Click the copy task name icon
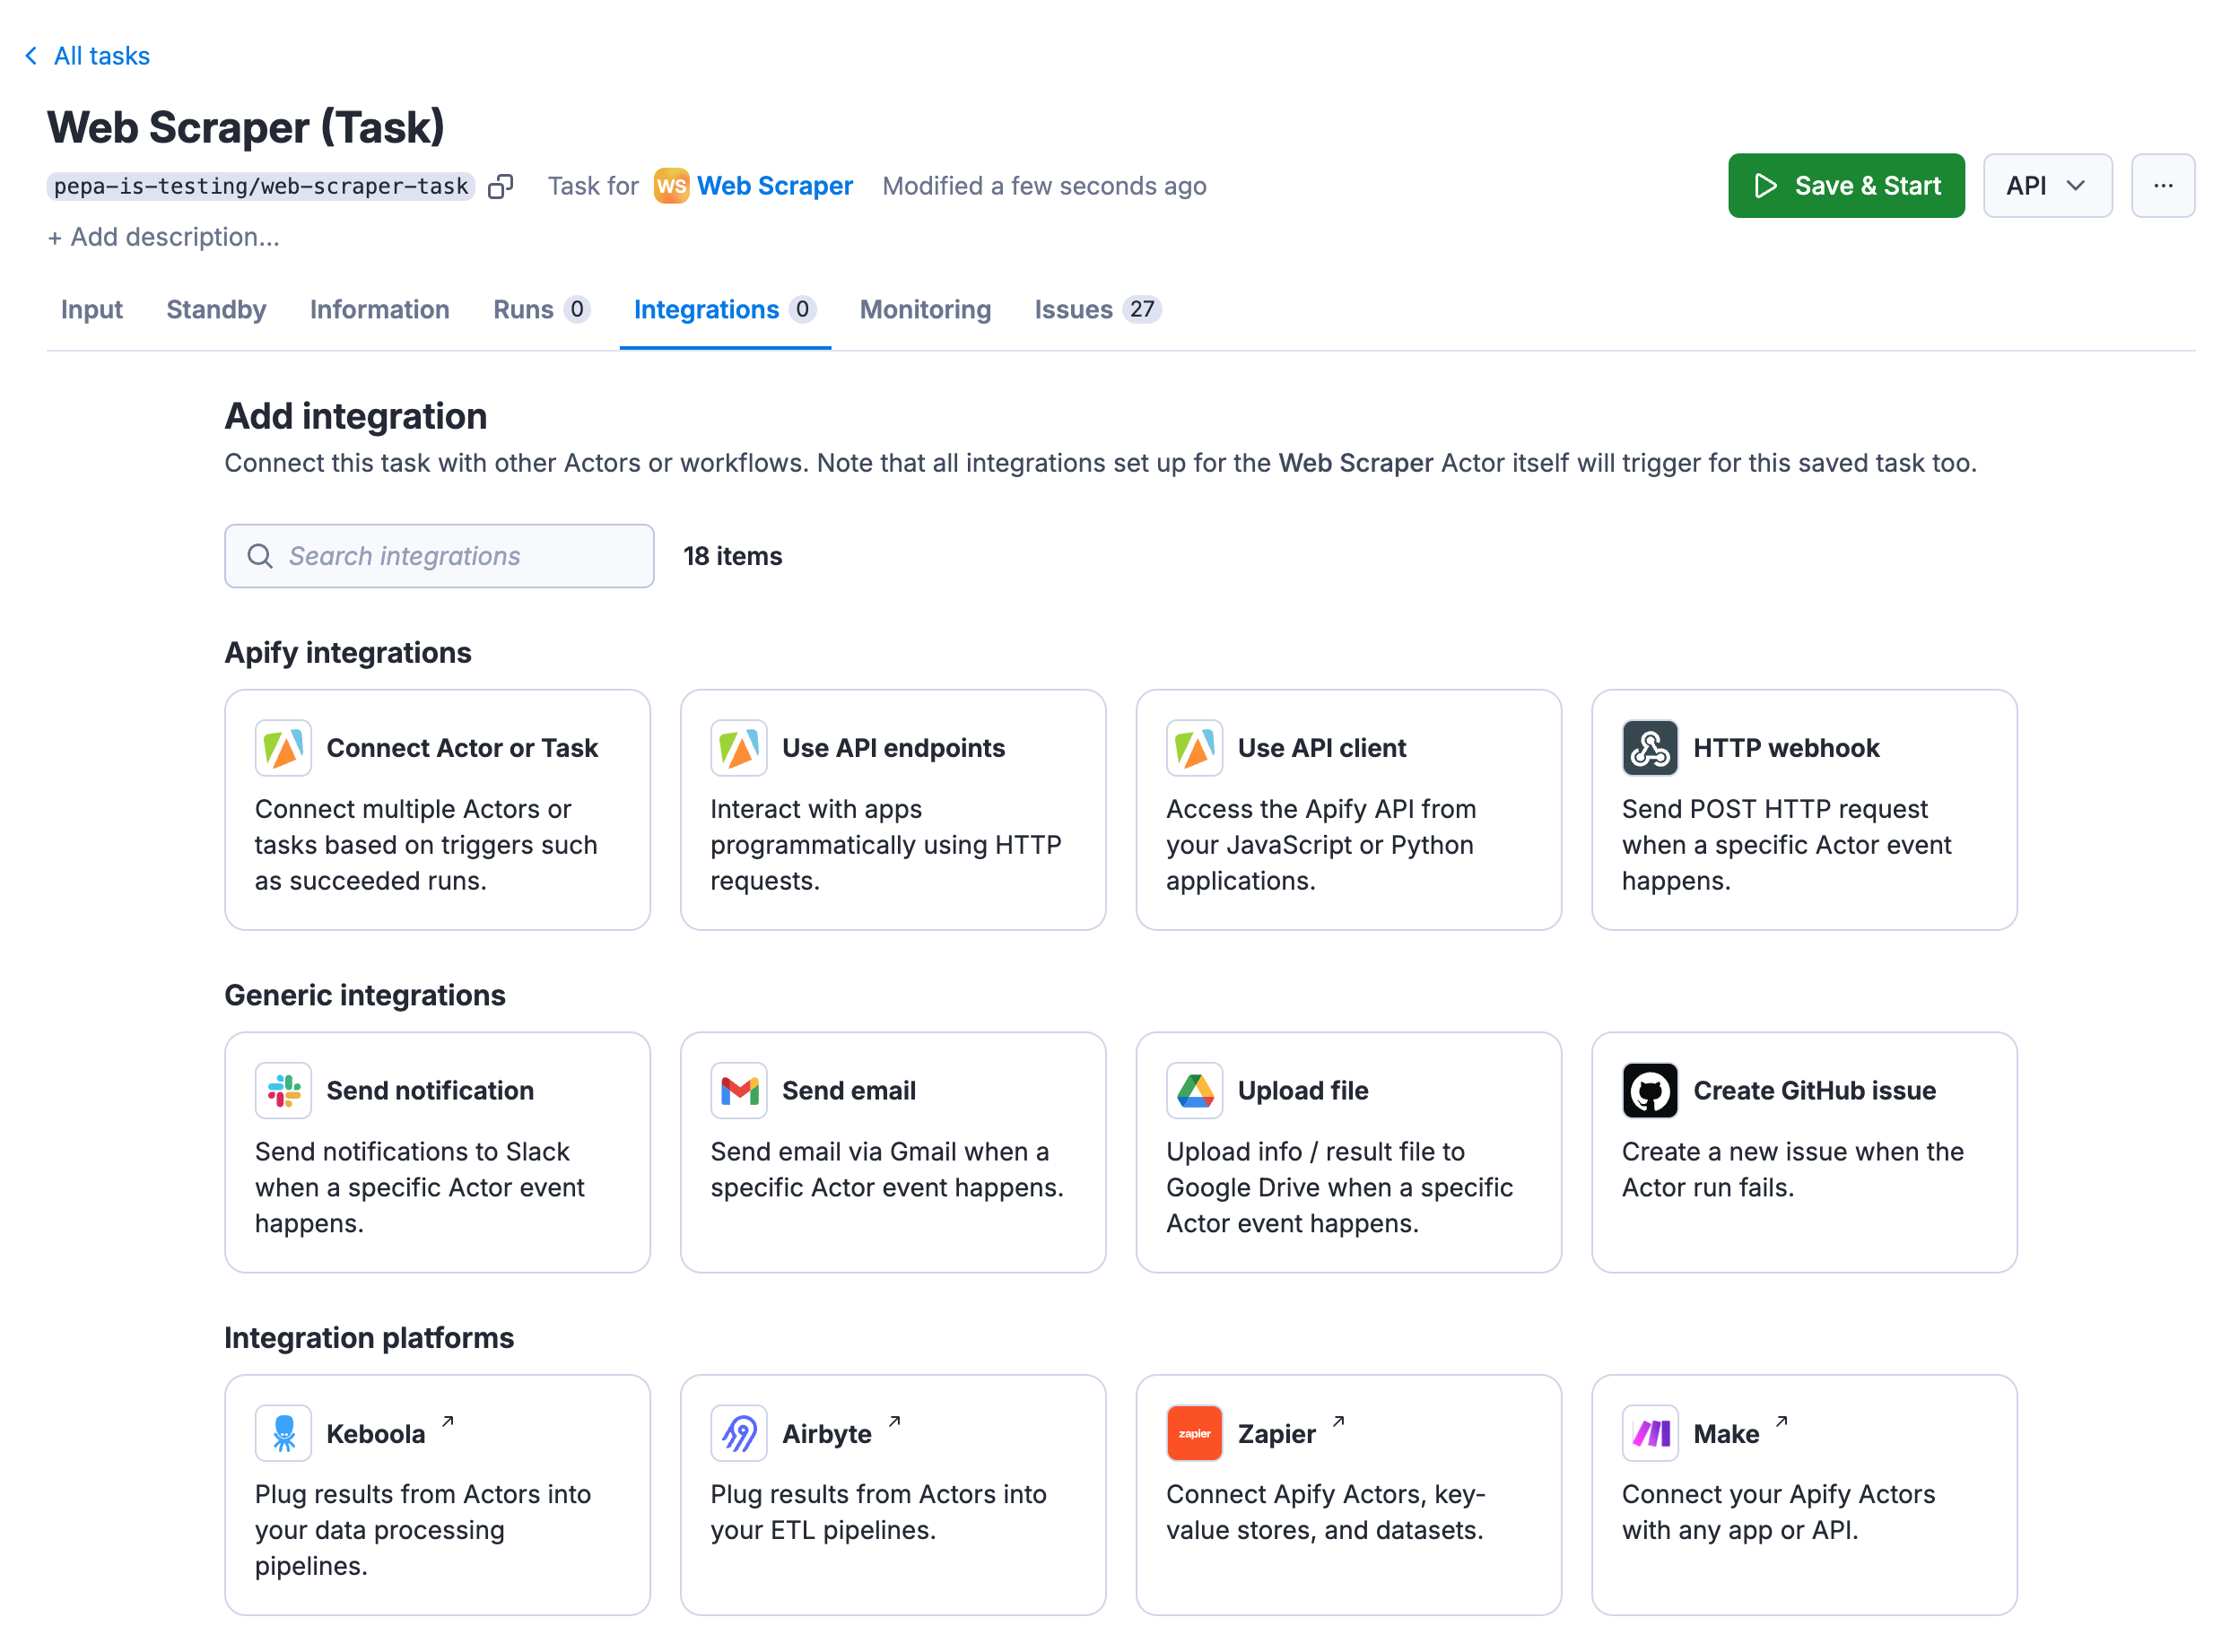Screen dimensions: 2239x1652 pyautogui.click(x=501, y=185)
